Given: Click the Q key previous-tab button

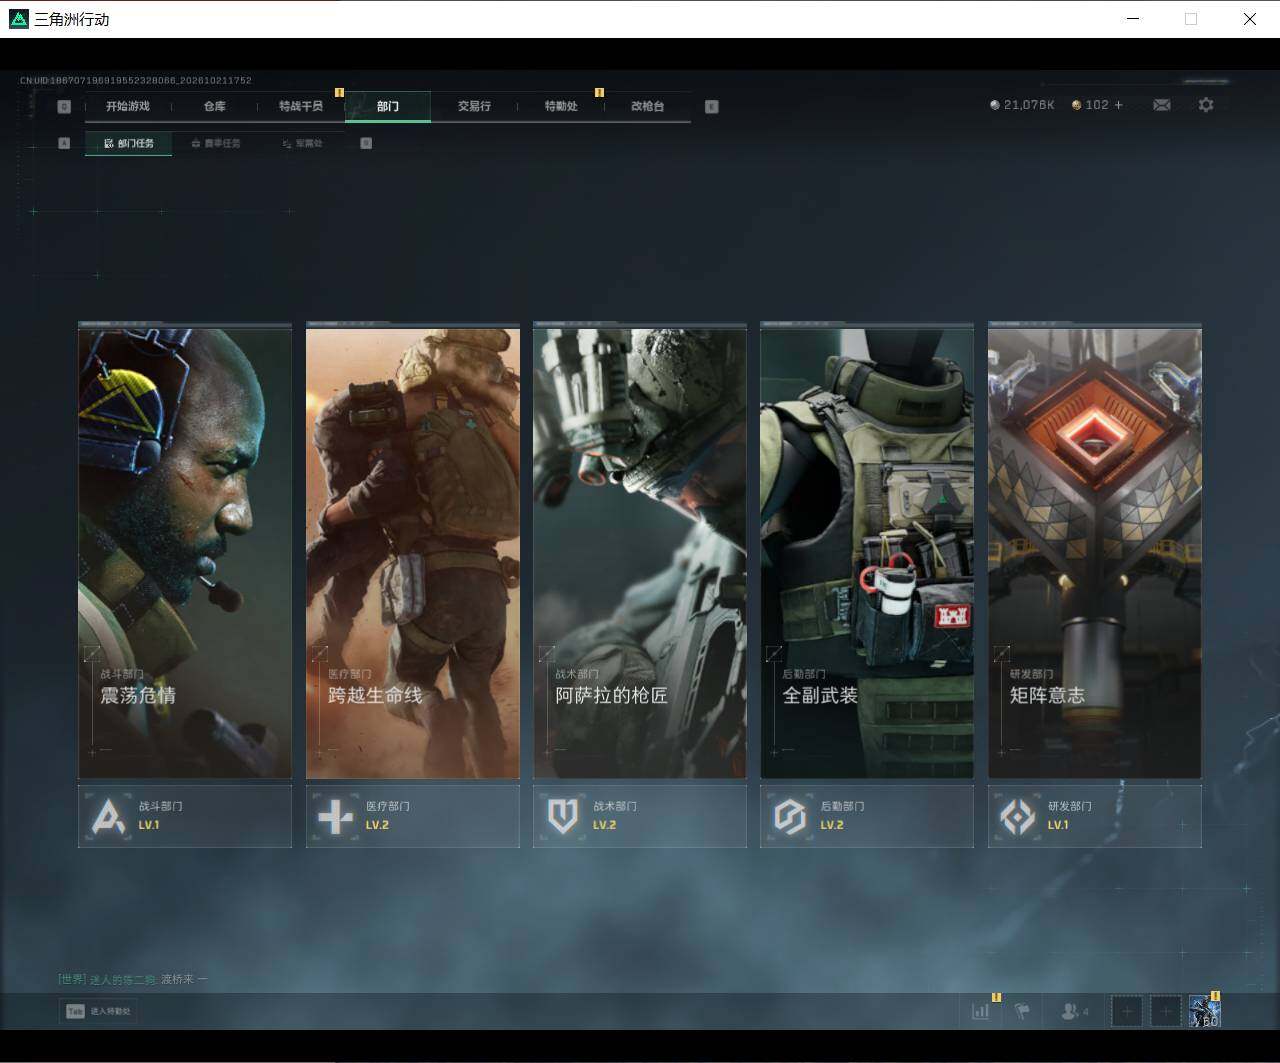Looking at the screenshot, I should click(64, 107).
